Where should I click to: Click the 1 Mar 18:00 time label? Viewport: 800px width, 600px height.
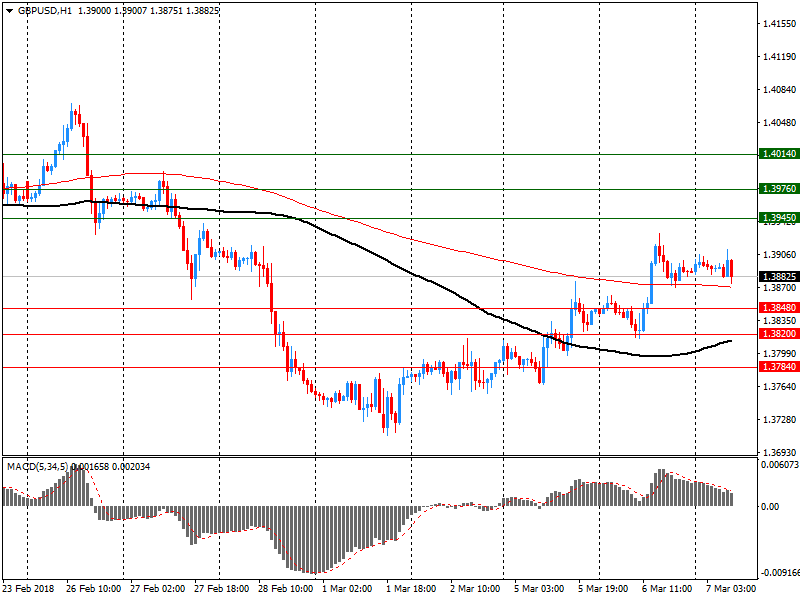pyautogui.click(x=411, y=588)
